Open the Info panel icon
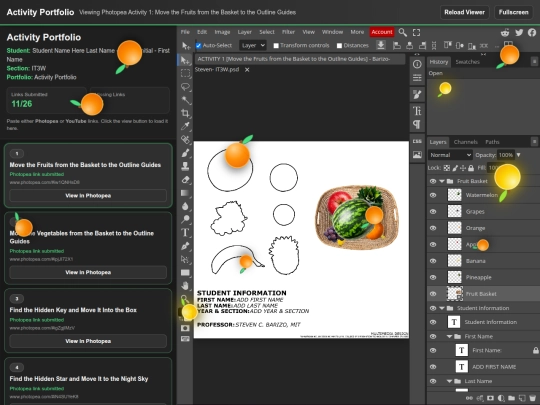This screenshot has height=405, width=540. [x=417, y=64]
